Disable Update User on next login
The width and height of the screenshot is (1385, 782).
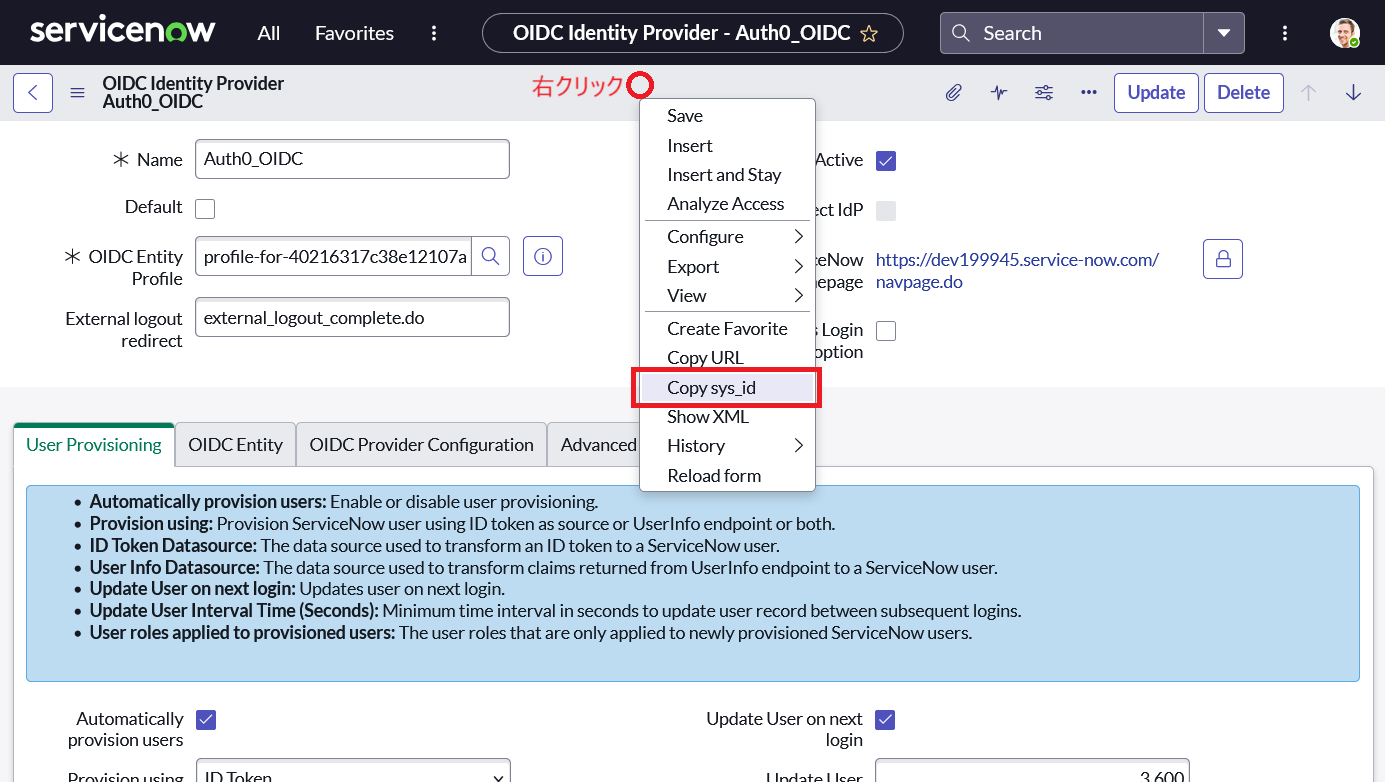pyautogui.click(x=885, y=719)
